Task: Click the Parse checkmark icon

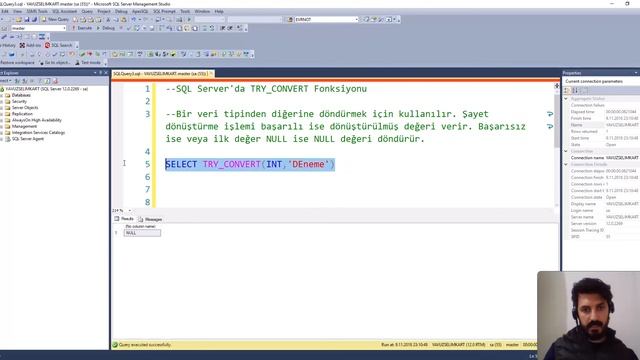Action: pyautogui.click(x=129, y=28)
